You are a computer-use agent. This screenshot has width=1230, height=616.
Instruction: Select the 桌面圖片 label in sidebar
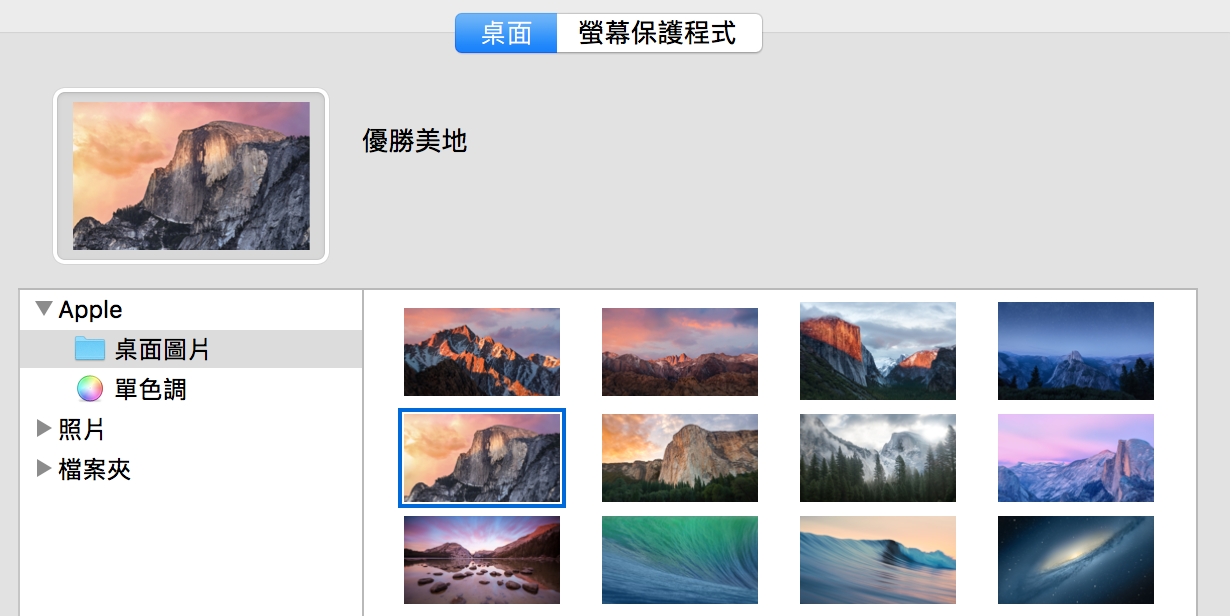coord(162,350)
